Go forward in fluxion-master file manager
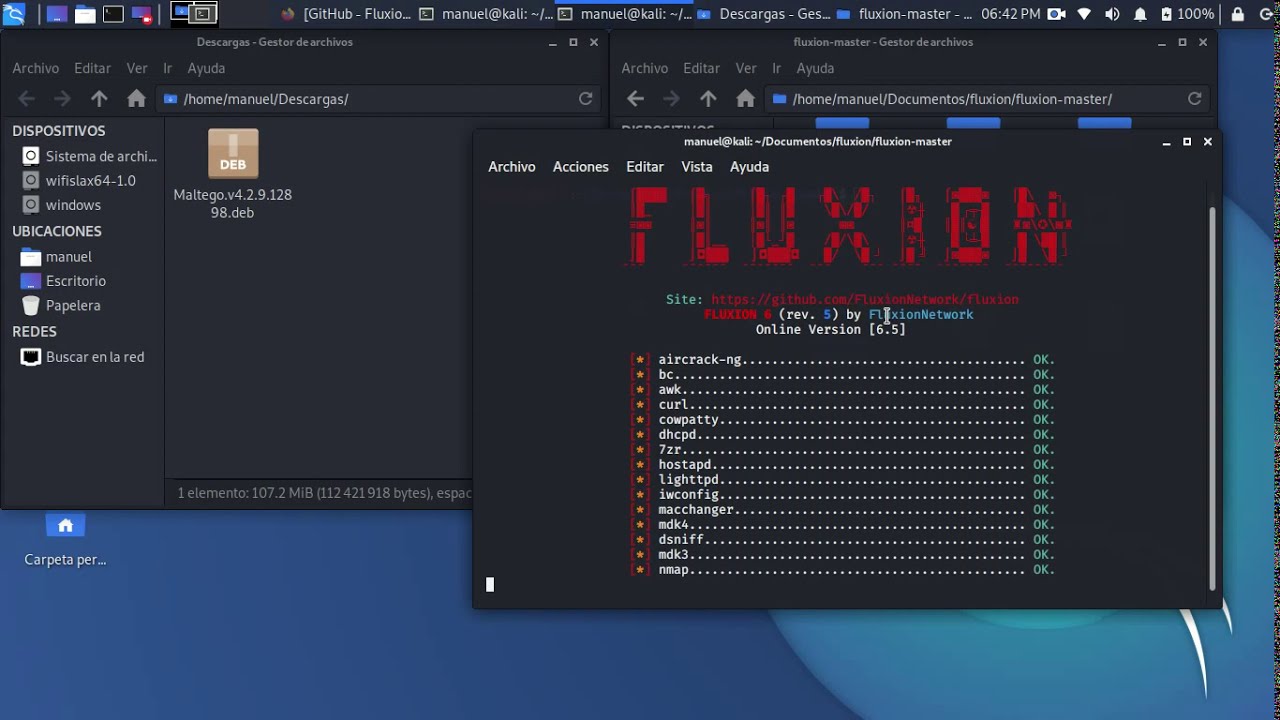1280x720 pixels. pos(671,99)
